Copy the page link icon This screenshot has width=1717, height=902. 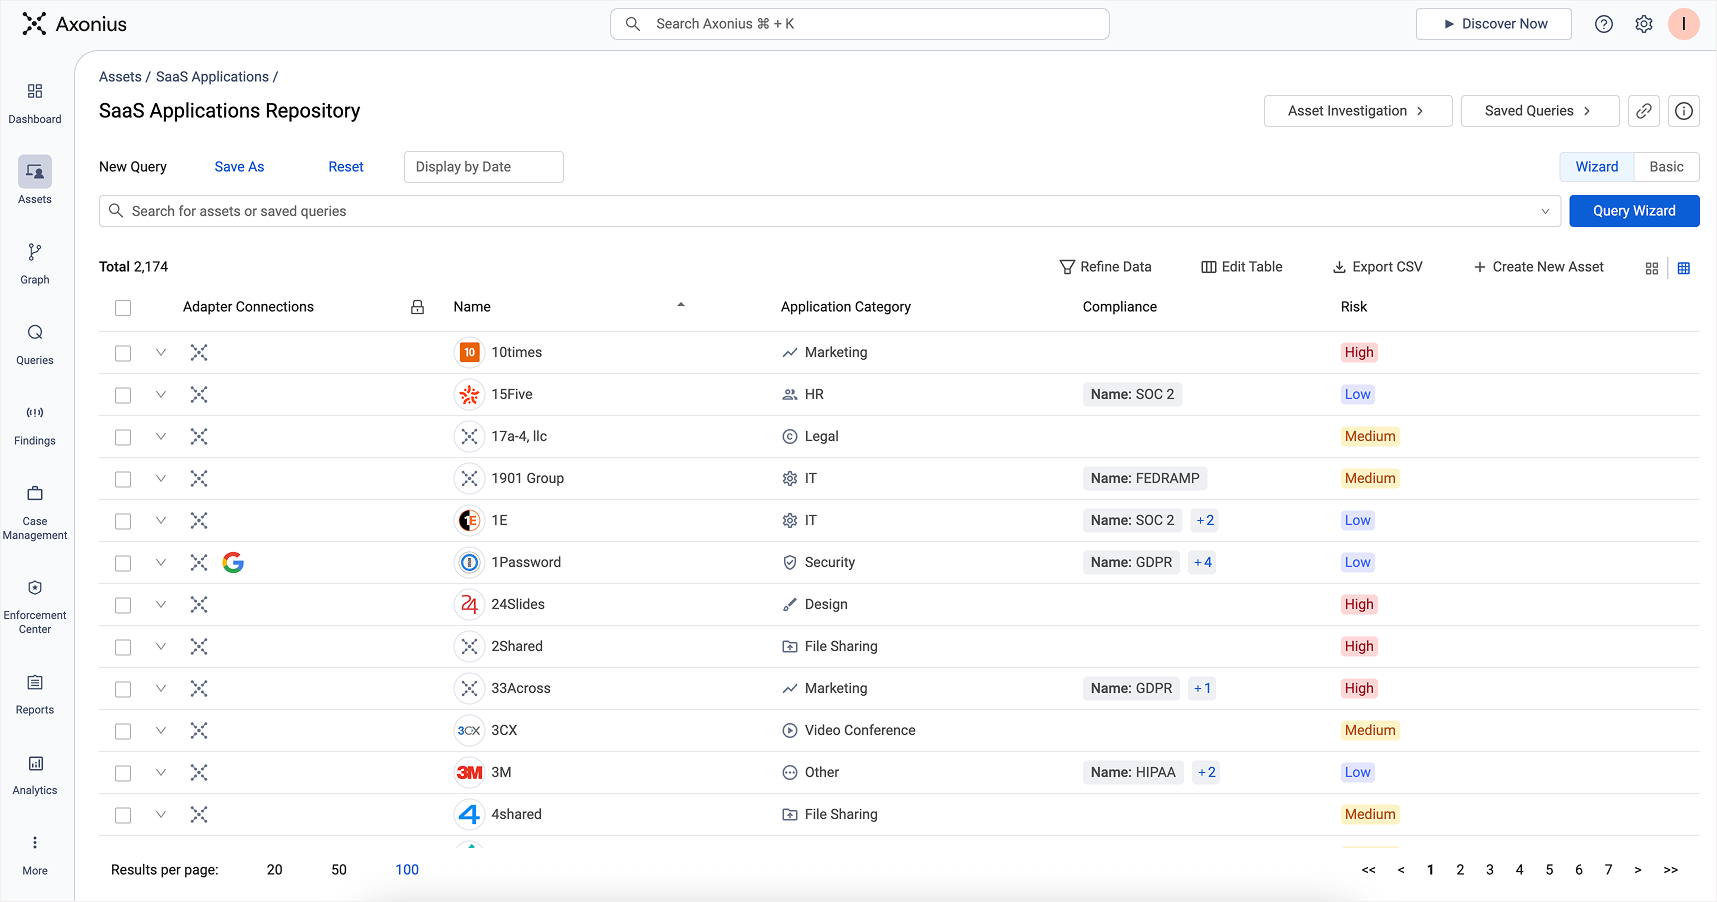coord(1644,111)
